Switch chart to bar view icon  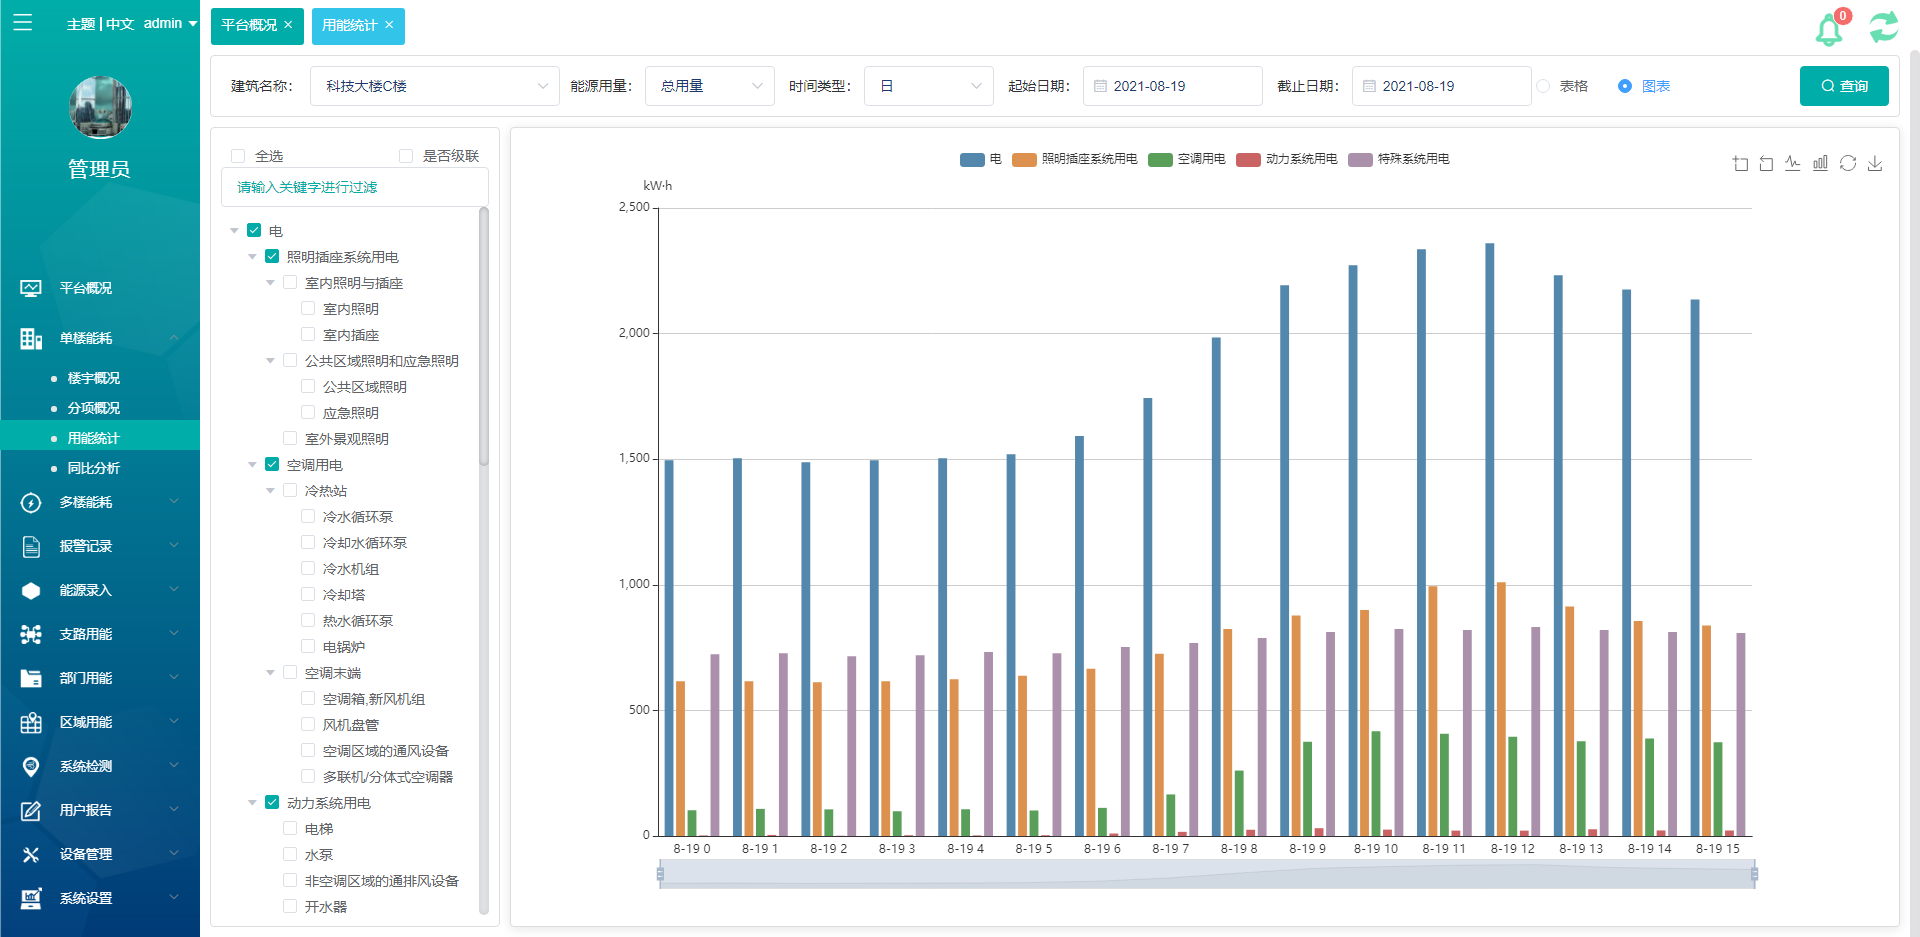click(x=1820, y=163)
